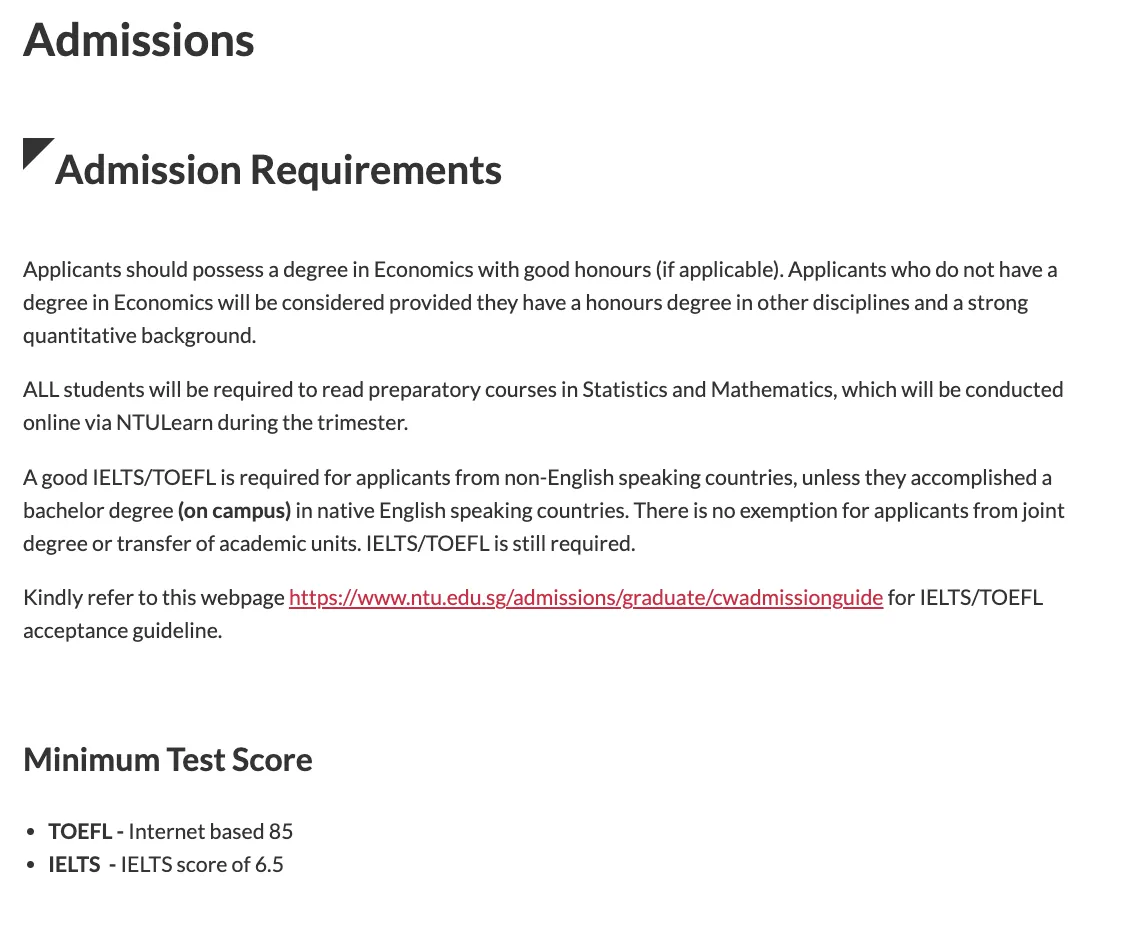
Task: Click the bold "(on campus)" text
Action: pyautogui.click(x=234, y=511)
